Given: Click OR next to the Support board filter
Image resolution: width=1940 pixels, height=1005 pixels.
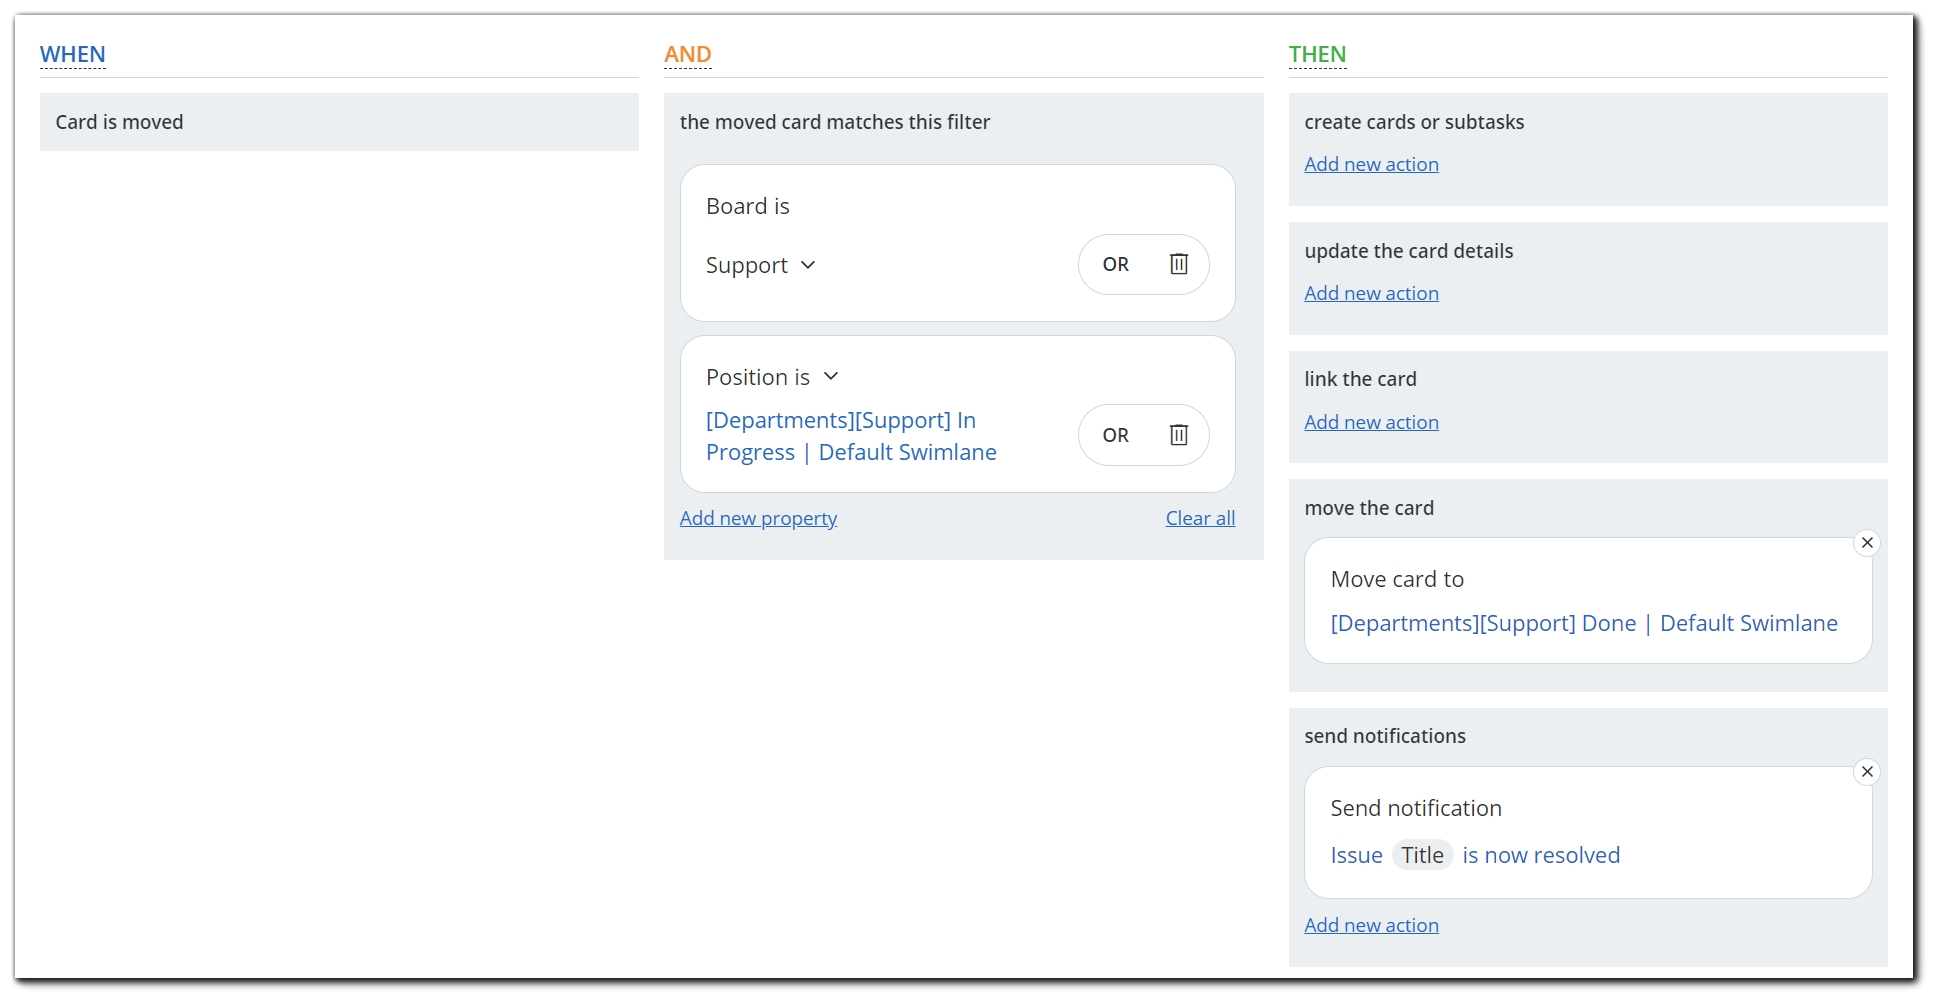Looking at the screenshot, I should pos(1115,264).
